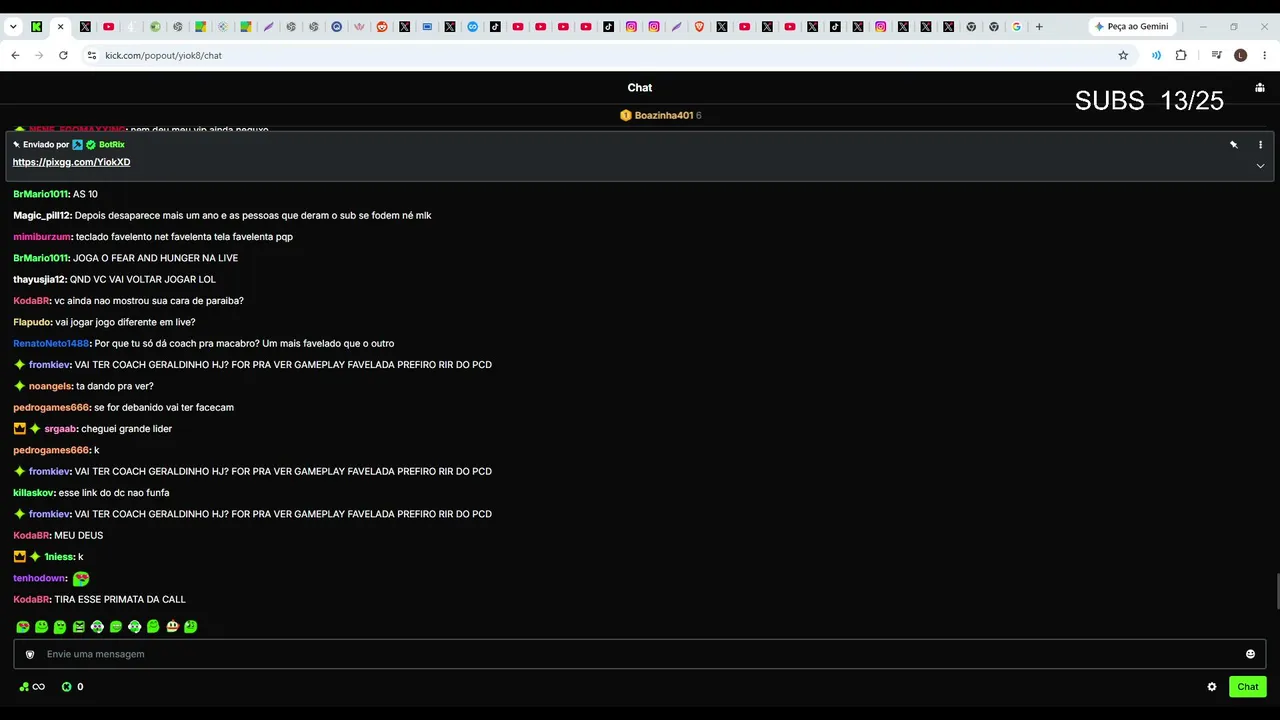Click the username tenhodown
1280x720 pixels.
pos(40,578)
